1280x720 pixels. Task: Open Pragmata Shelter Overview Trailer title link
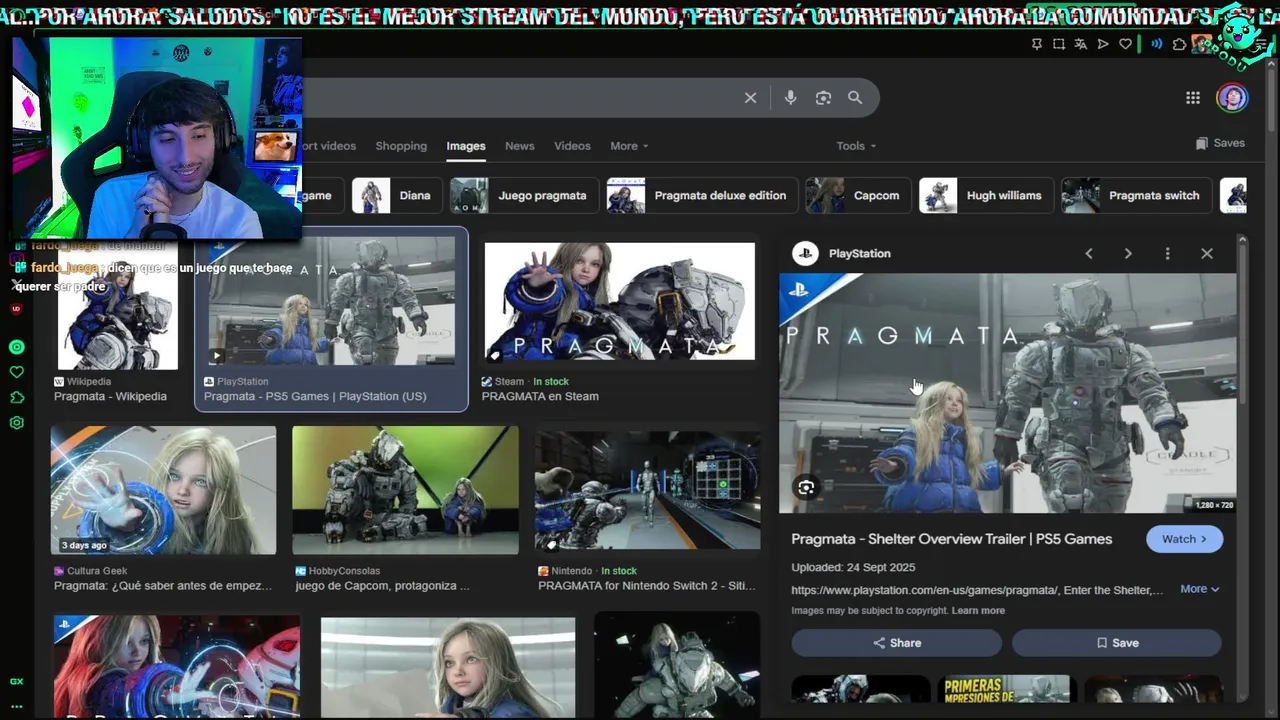[x=951, y=539]
